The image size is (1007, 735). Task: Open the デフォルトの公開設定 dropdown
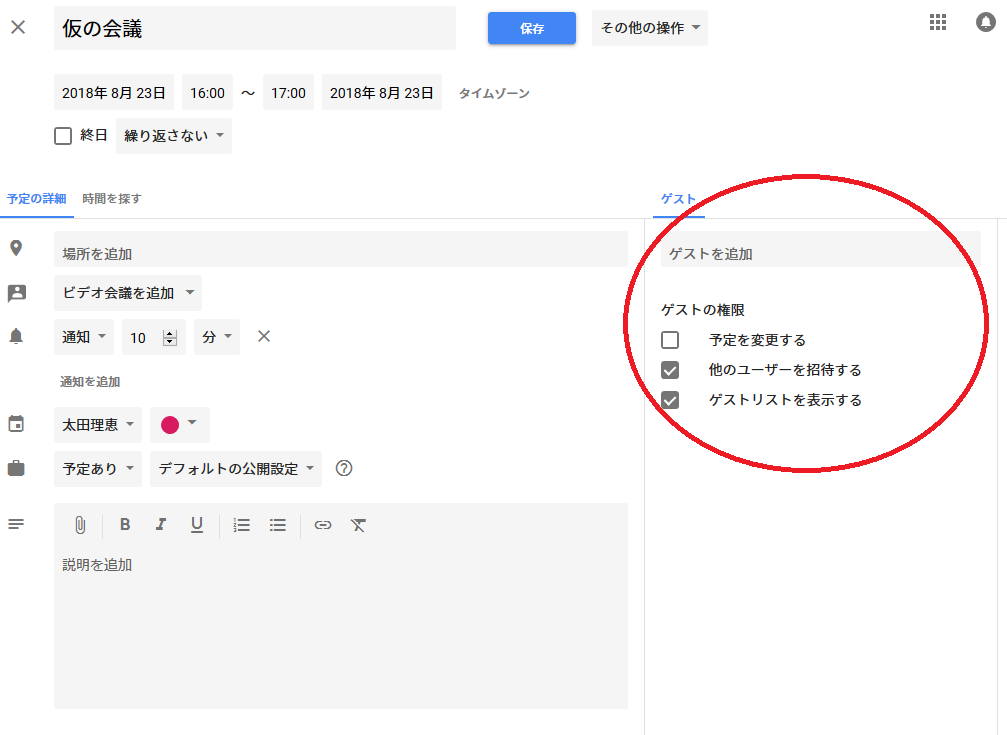coord(236,469)
